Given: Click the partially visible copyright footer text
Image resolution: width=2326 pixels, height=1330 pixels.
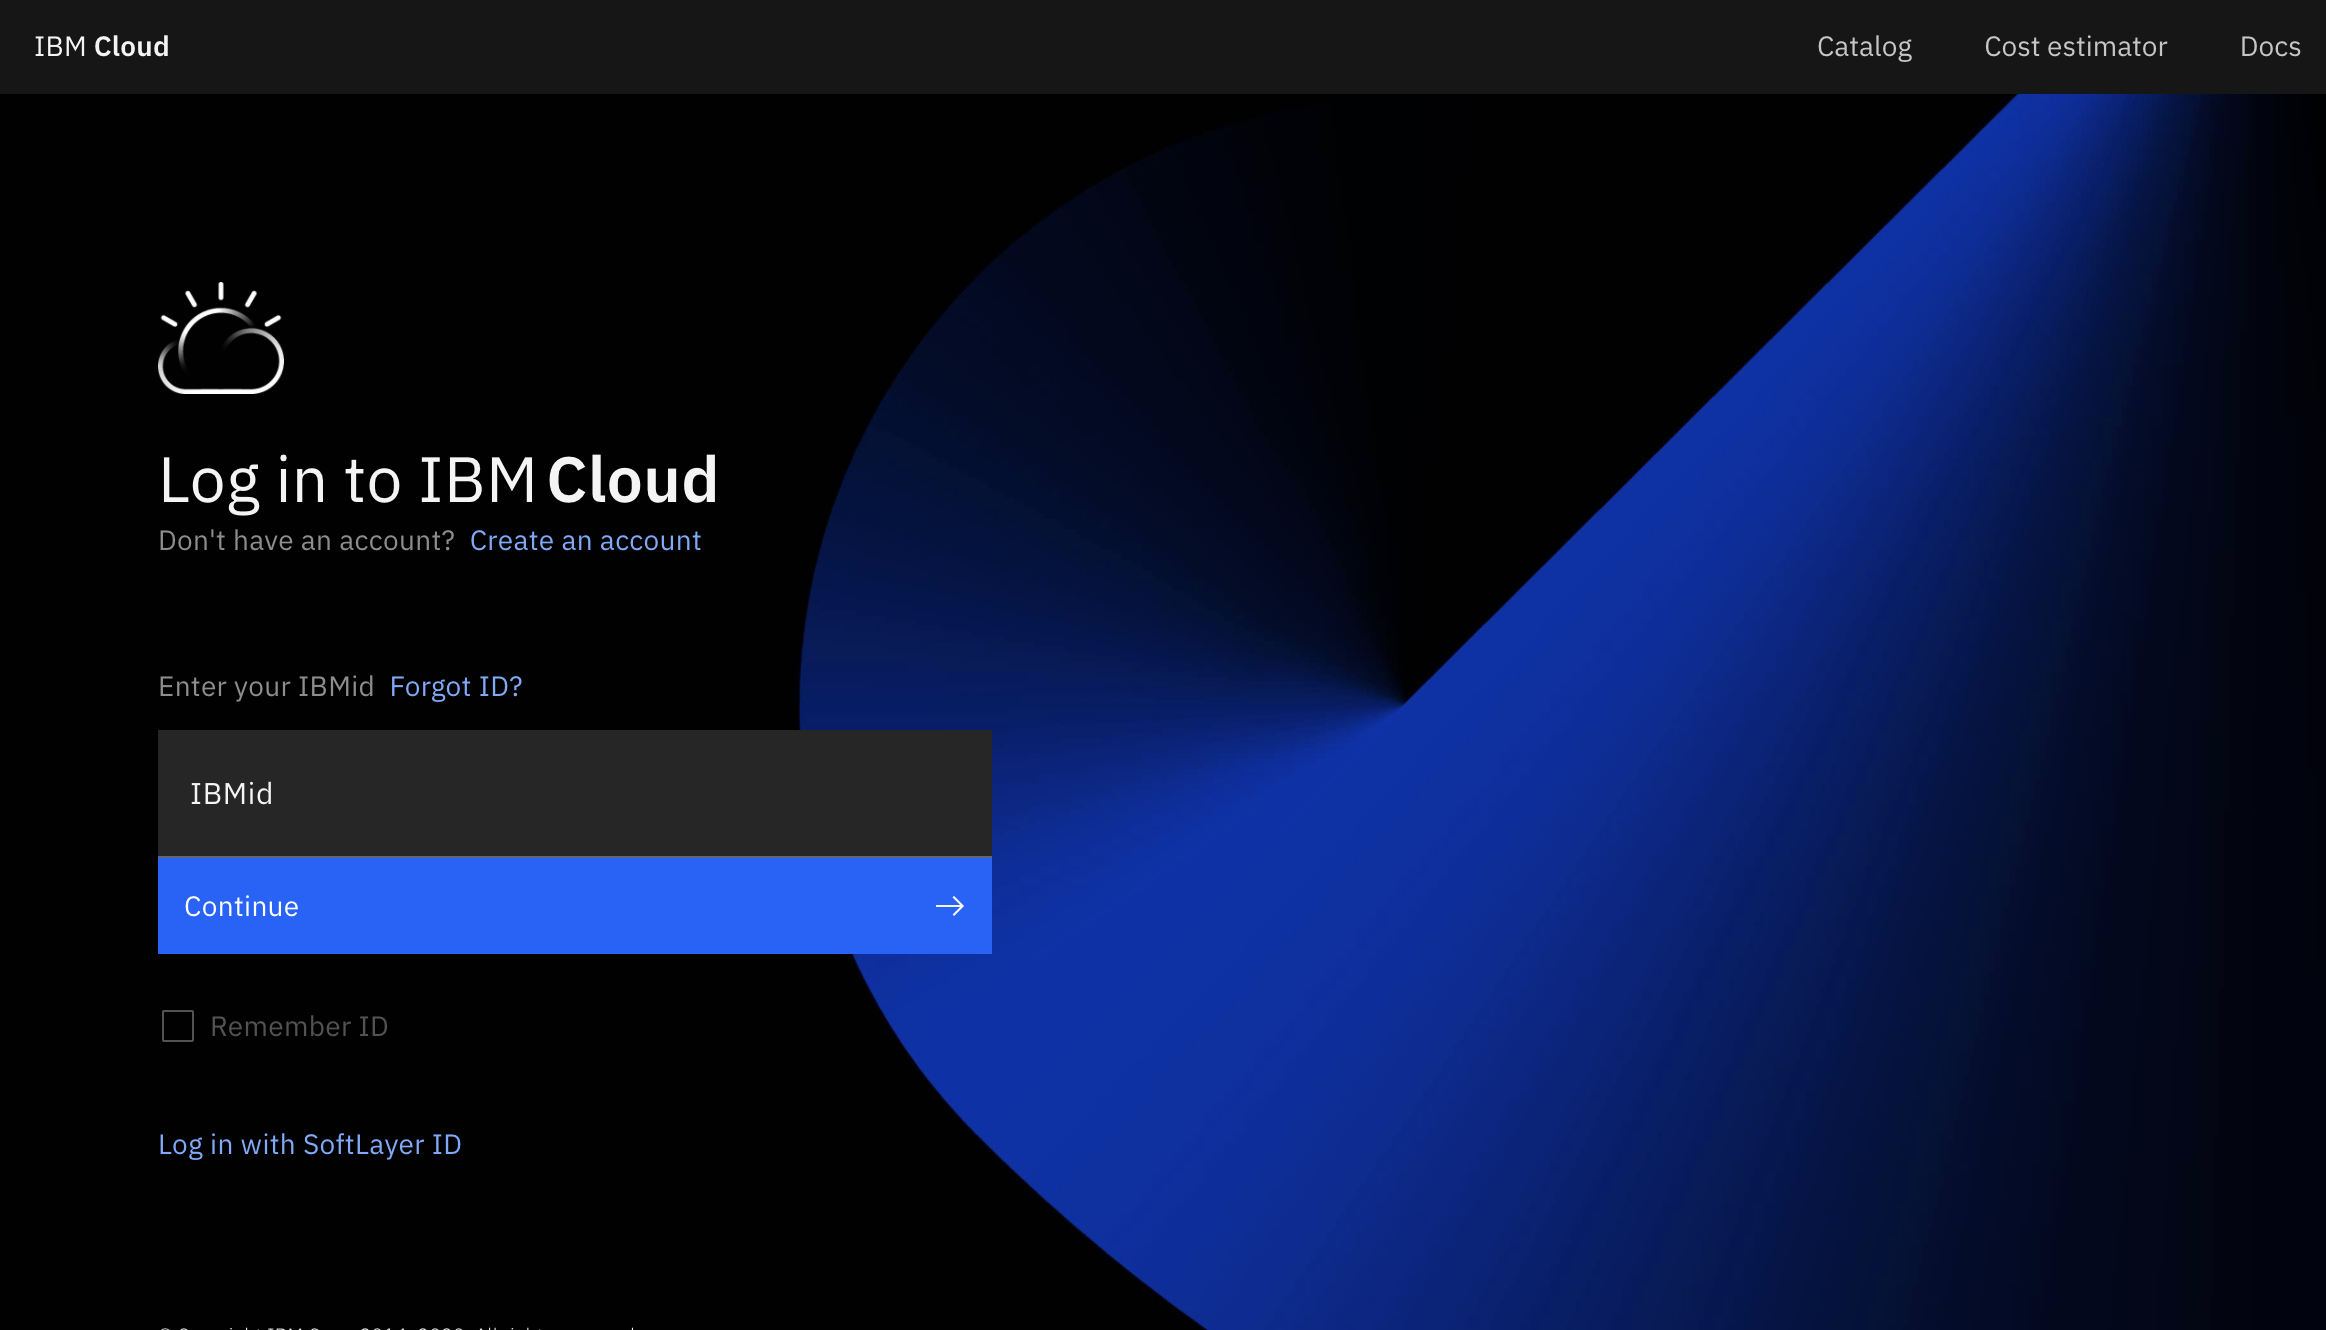Looking at the screenshot, I should [x=400, y=1326].
